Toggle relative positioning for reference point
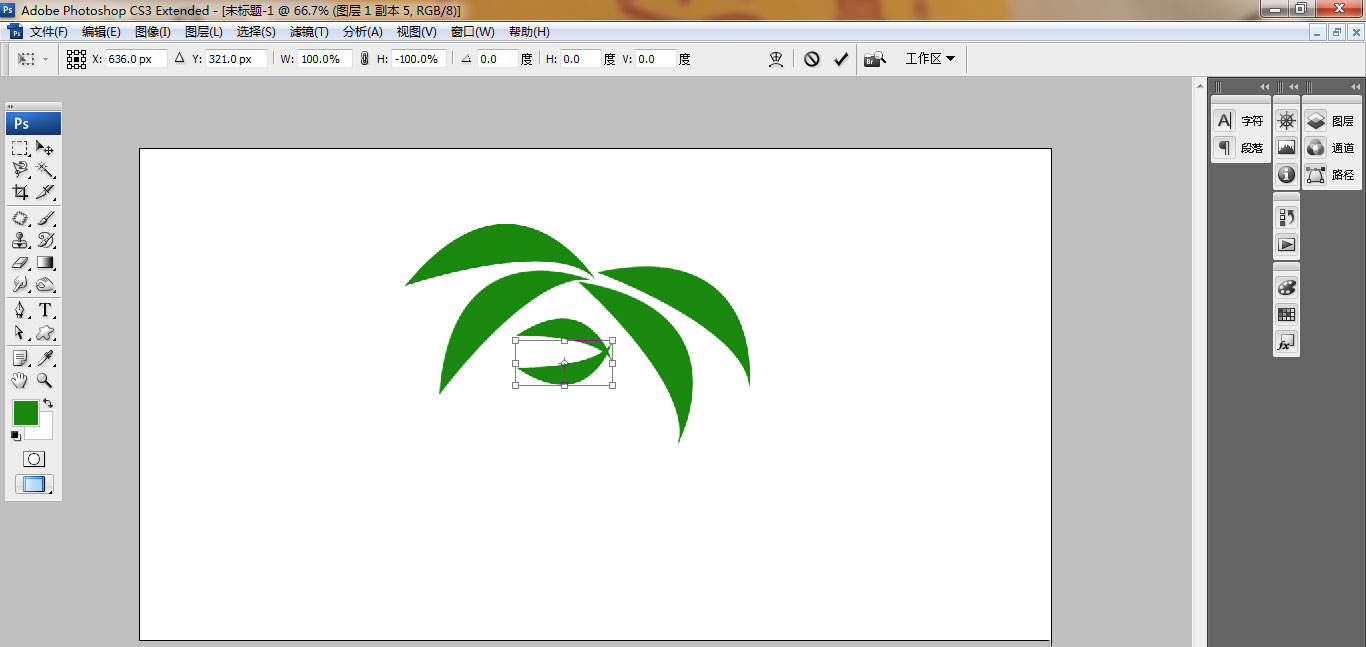 pos(180,59)
